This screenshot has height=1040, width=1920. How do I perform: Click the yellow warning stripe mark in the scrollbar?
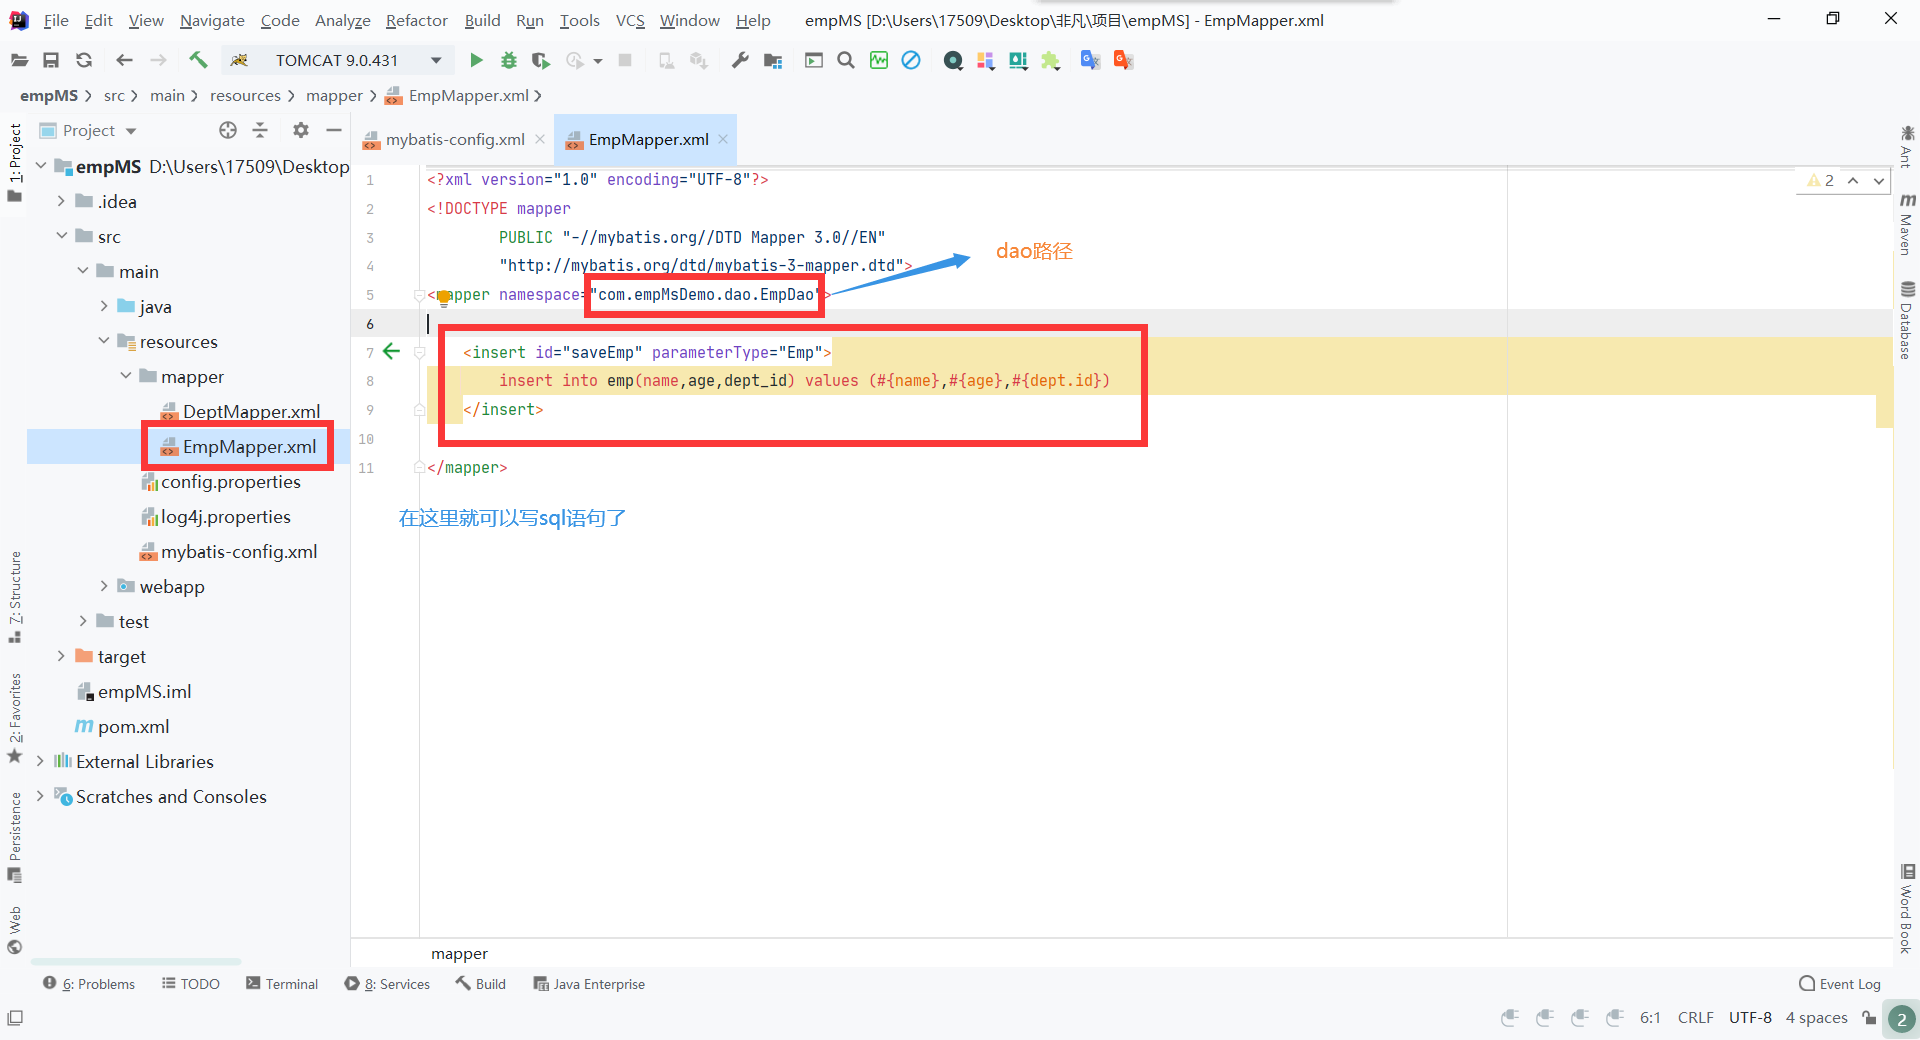pos(1885,411)
